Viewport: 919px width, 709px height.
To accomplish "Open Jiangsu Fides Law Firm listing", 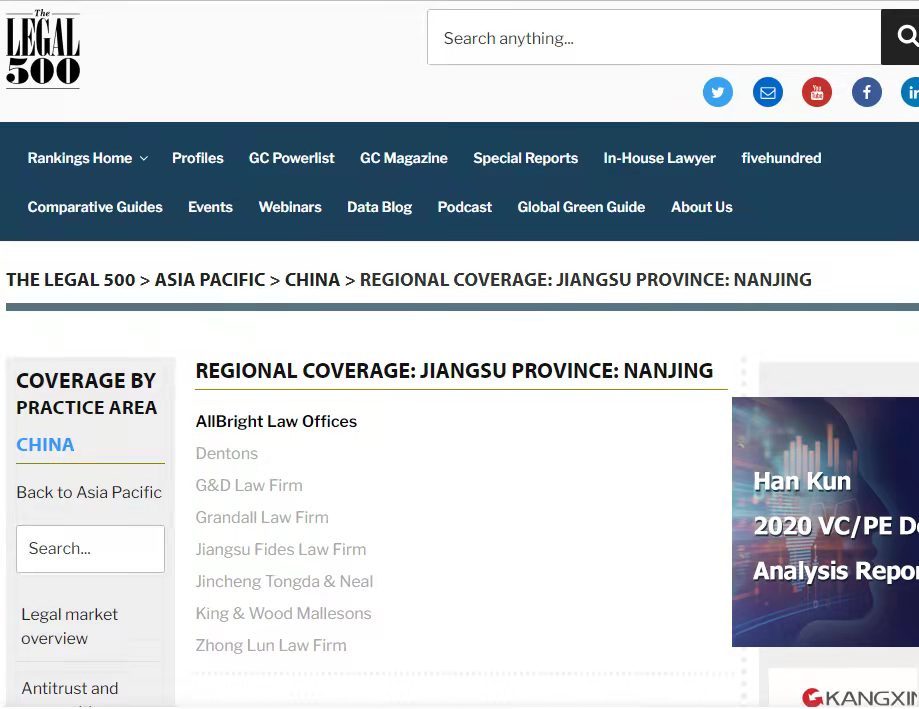I will [x=281, y=549].
